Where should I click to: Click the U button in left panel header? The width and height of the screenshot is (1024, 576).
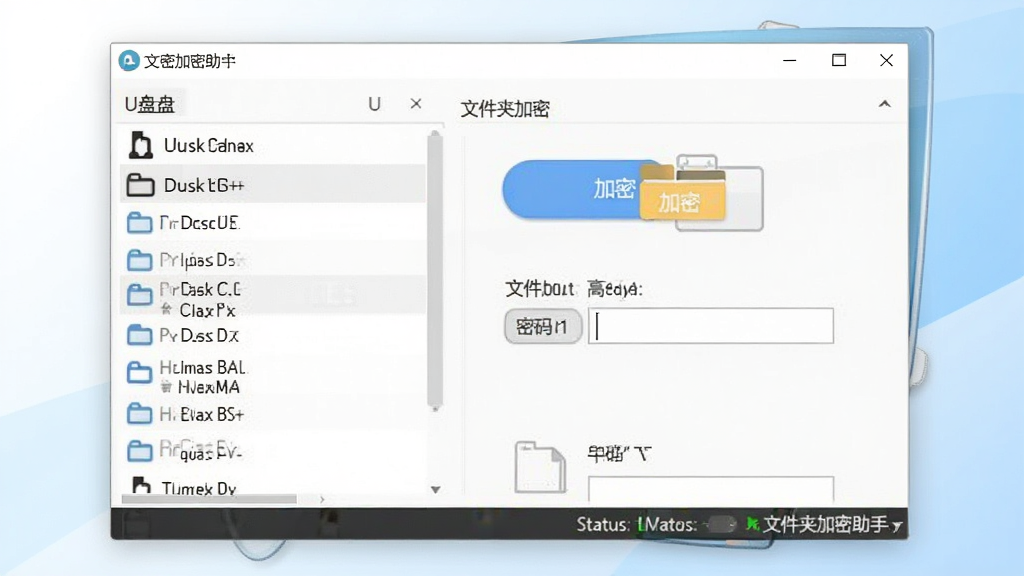click(374, 104)
